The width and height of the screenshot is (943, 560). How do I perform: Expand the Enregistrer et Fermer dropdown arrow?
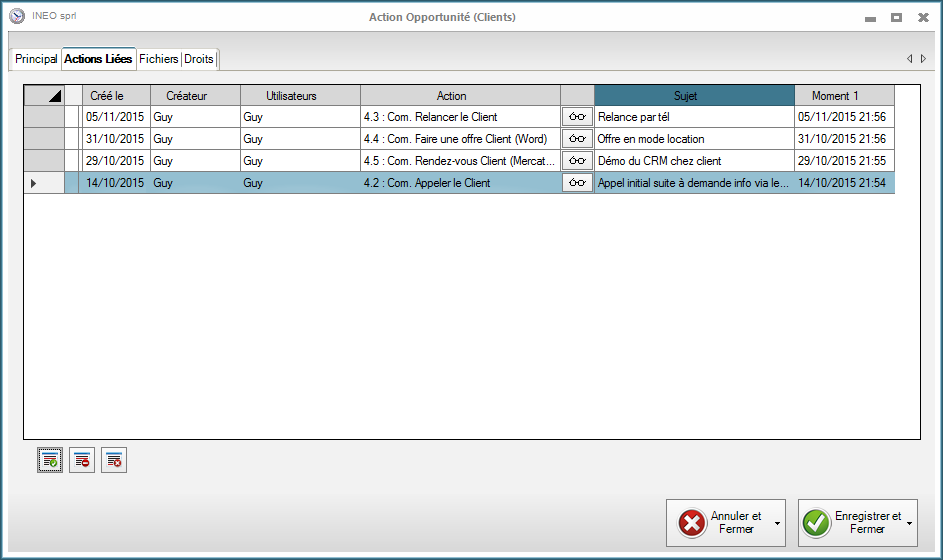click(x=909, y=523)
